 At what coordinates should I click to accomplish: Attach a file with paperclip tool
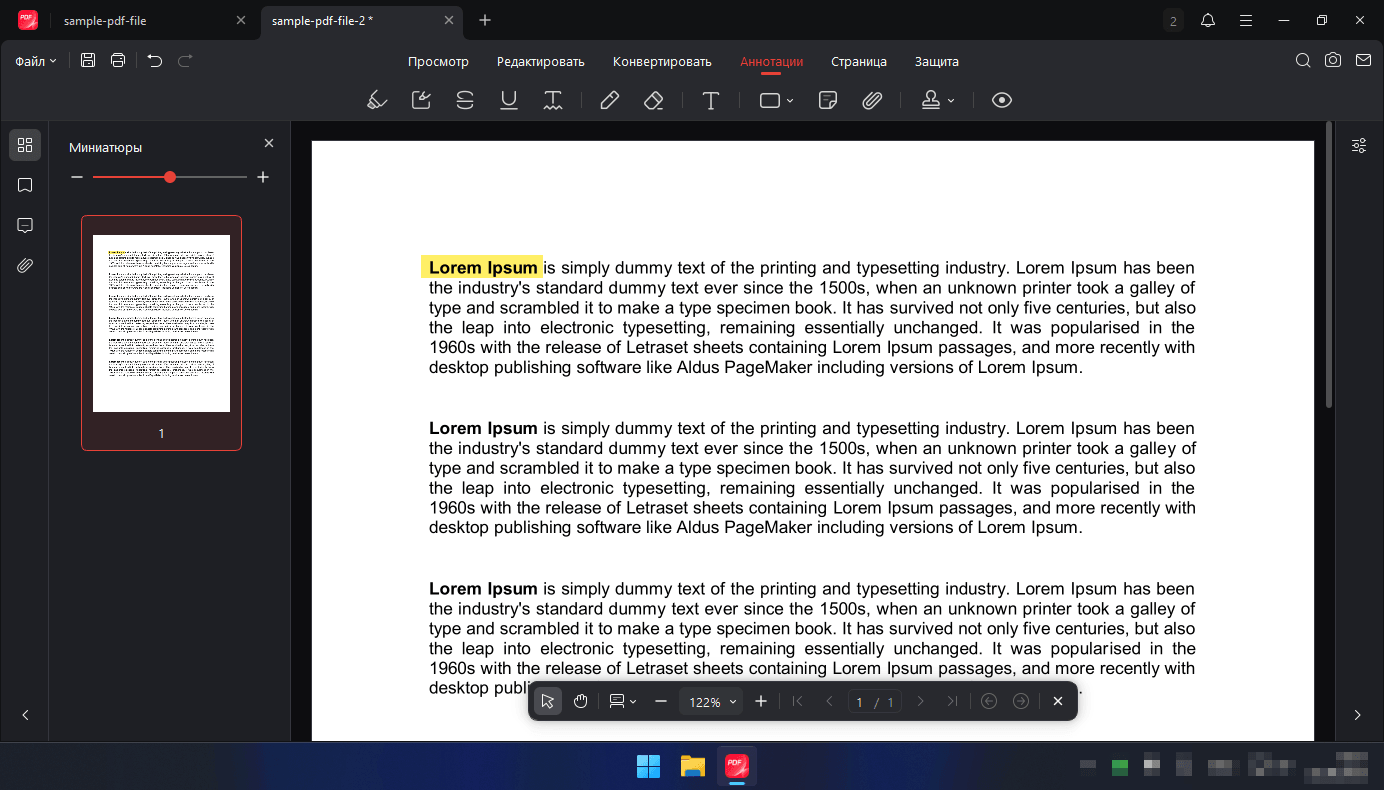point(872,100)
